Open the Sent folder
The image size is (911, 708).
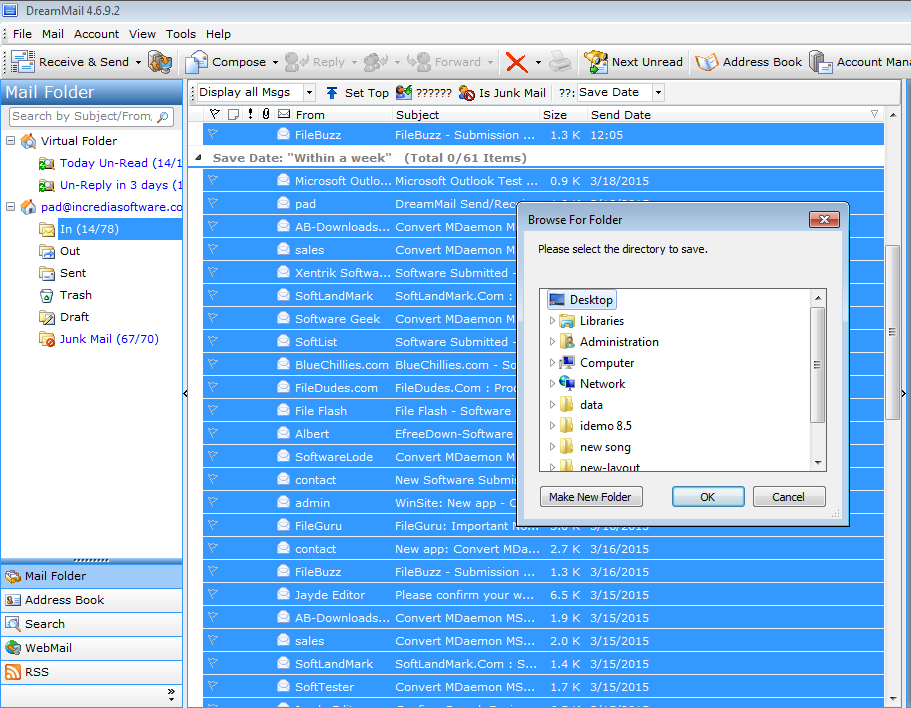coord(73,273)
